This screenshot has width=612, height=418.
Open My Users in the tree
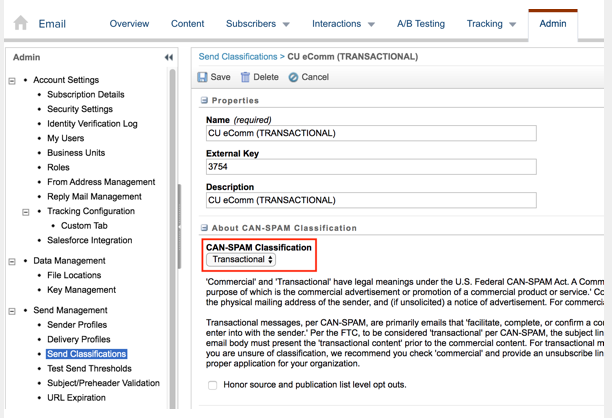(x=66, y=138)
